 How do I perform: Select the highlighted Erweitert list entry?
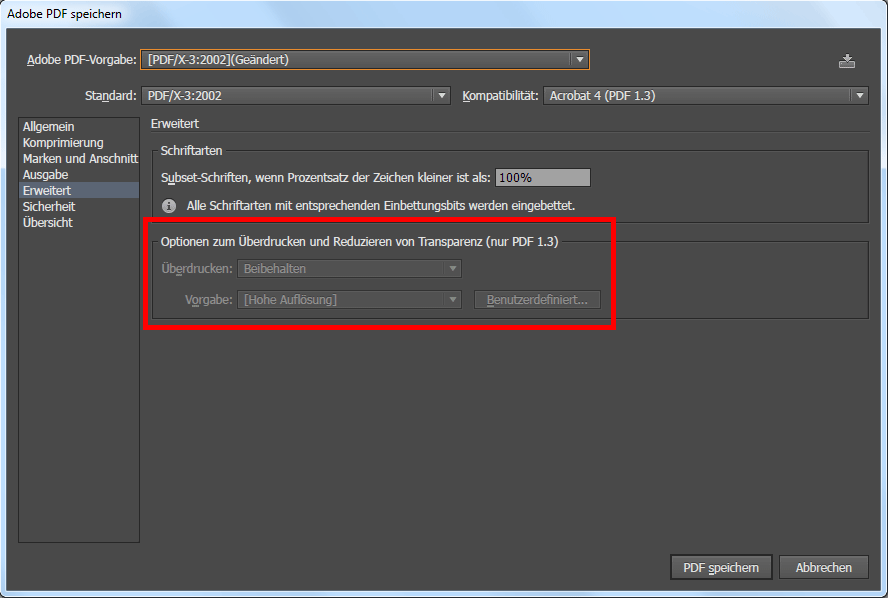[47, 190]
